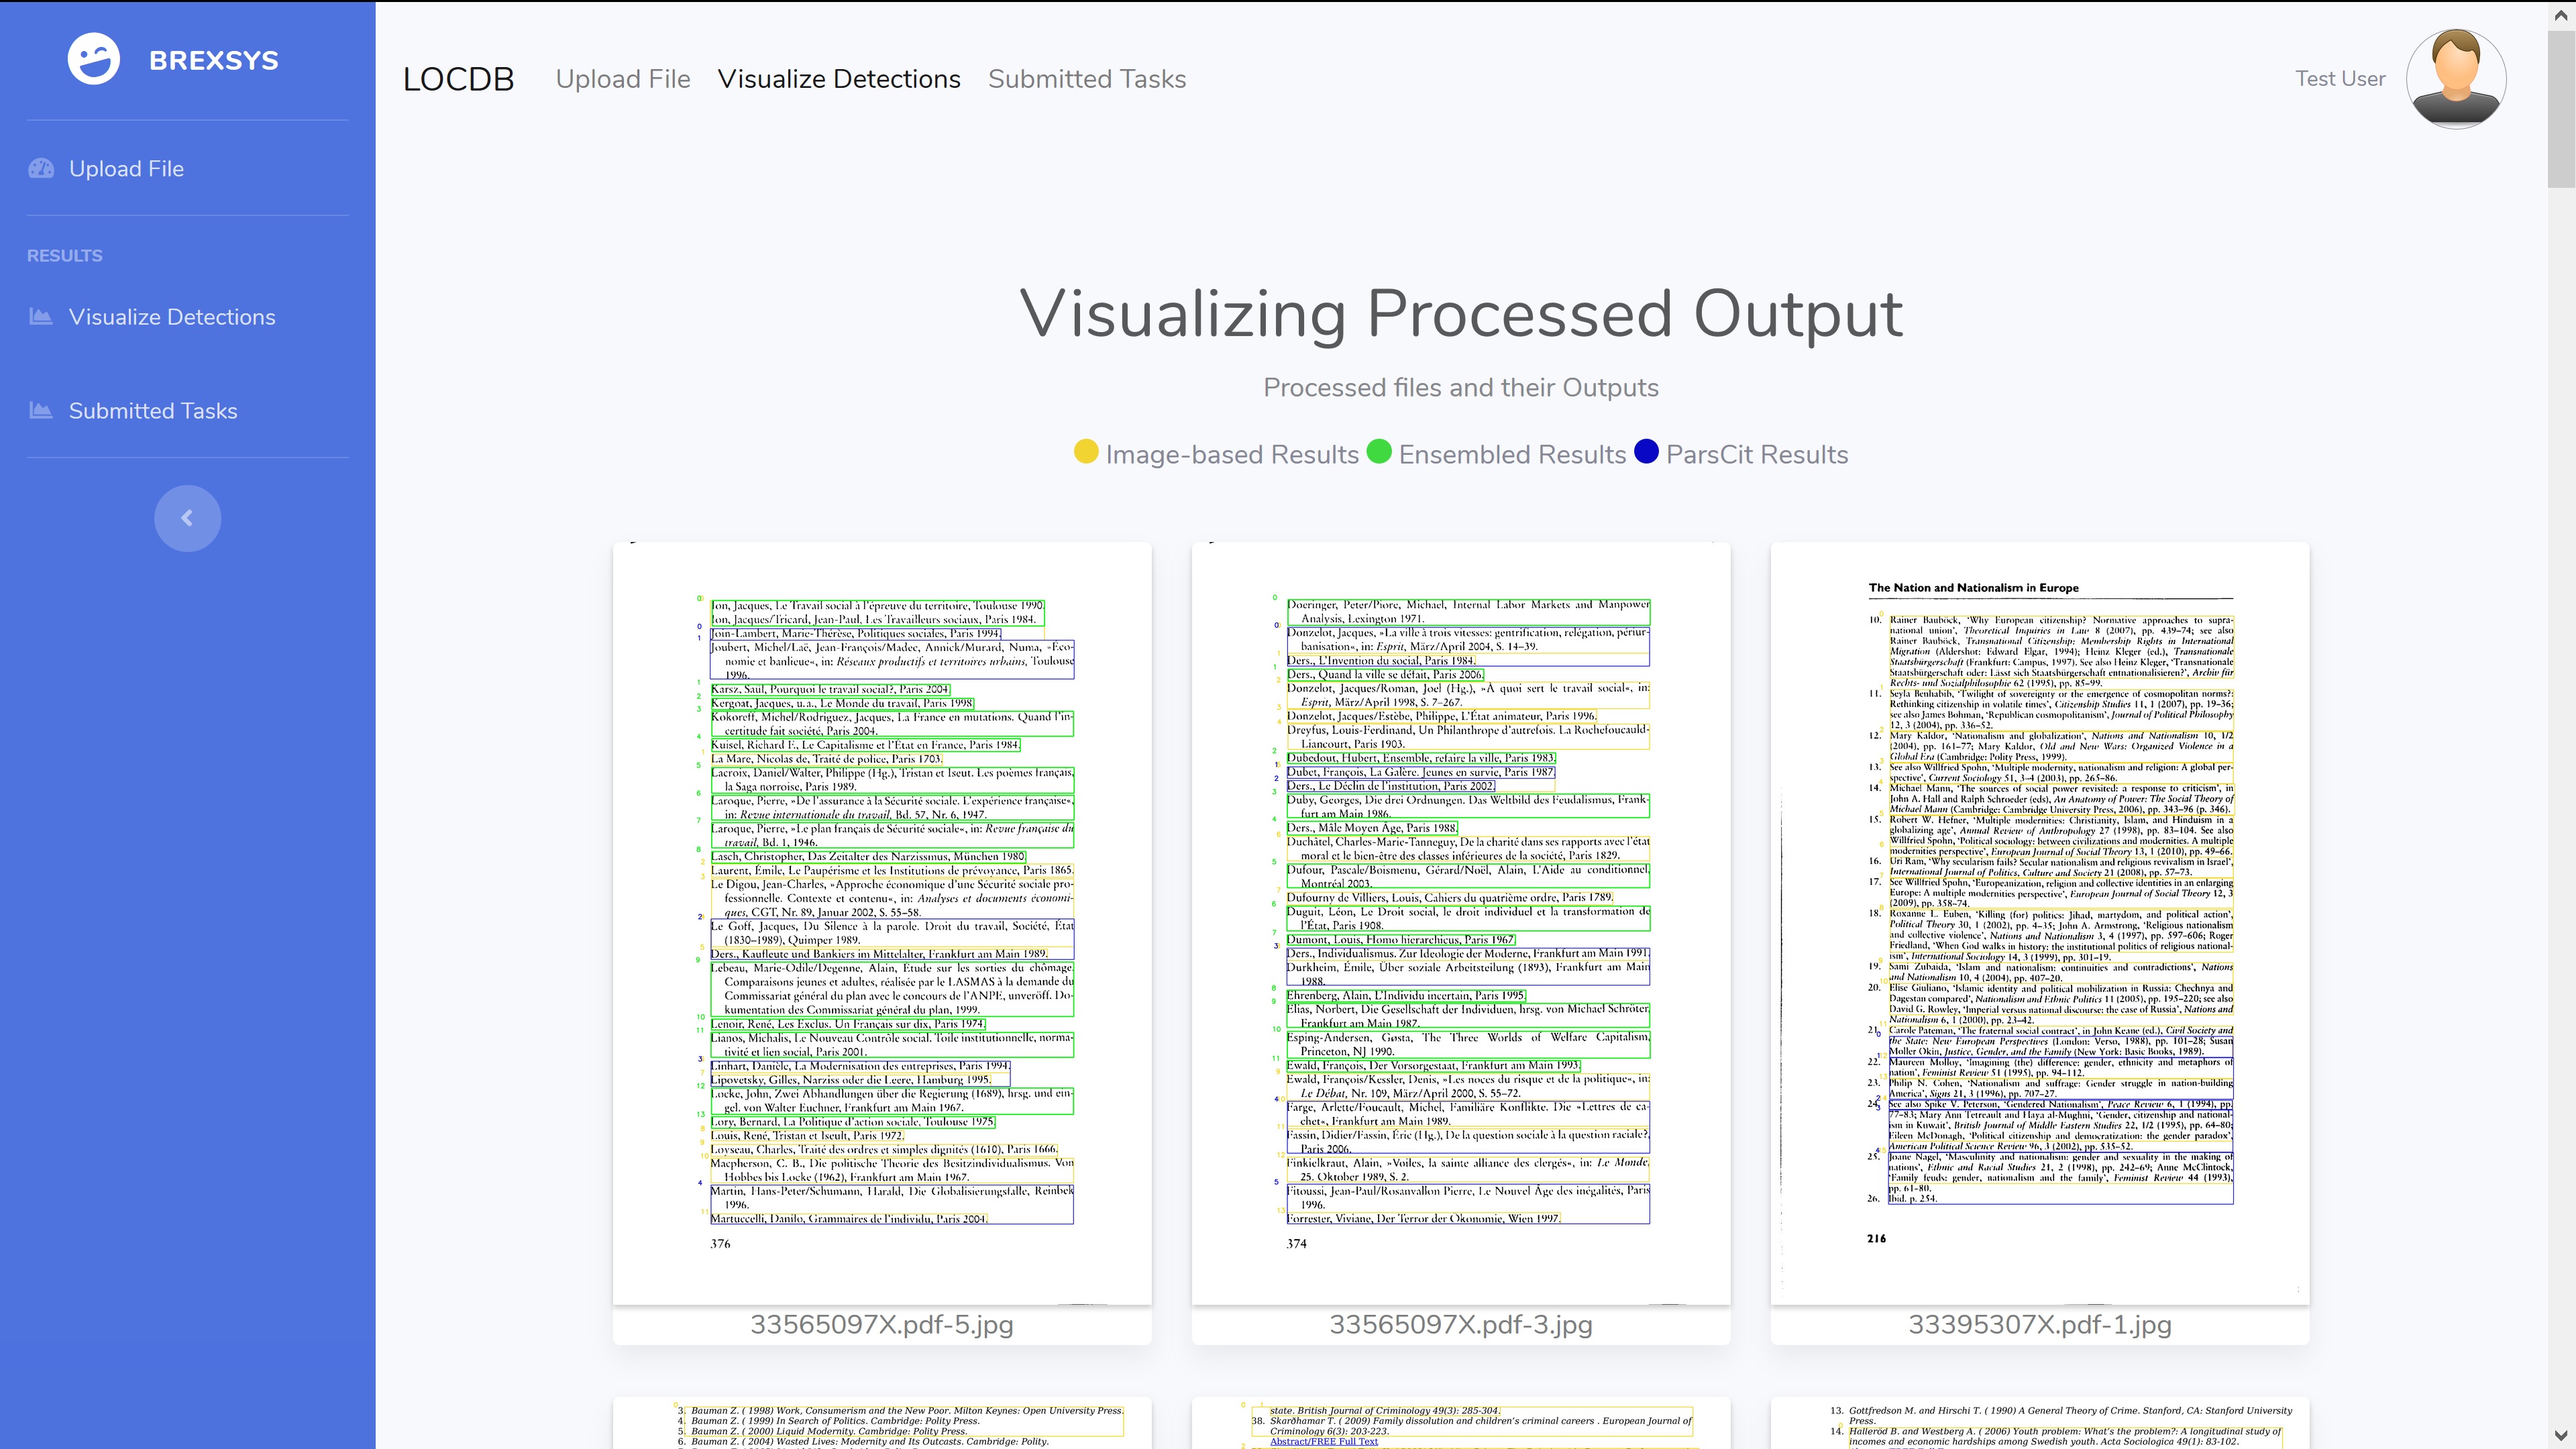Select the Upload File top nav tab

click(623, 79)
